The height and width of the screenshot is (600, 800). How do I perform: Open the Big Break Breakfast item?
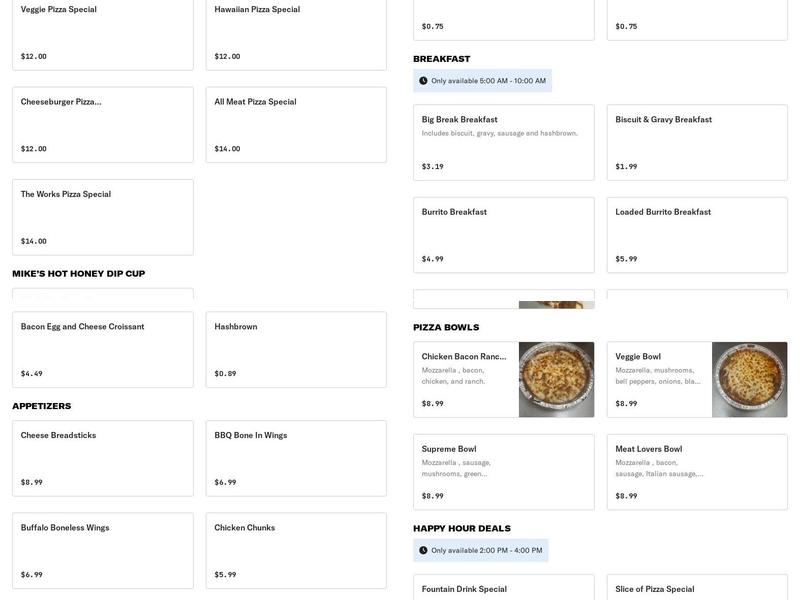pyautogui.click(x=503, y=142)
